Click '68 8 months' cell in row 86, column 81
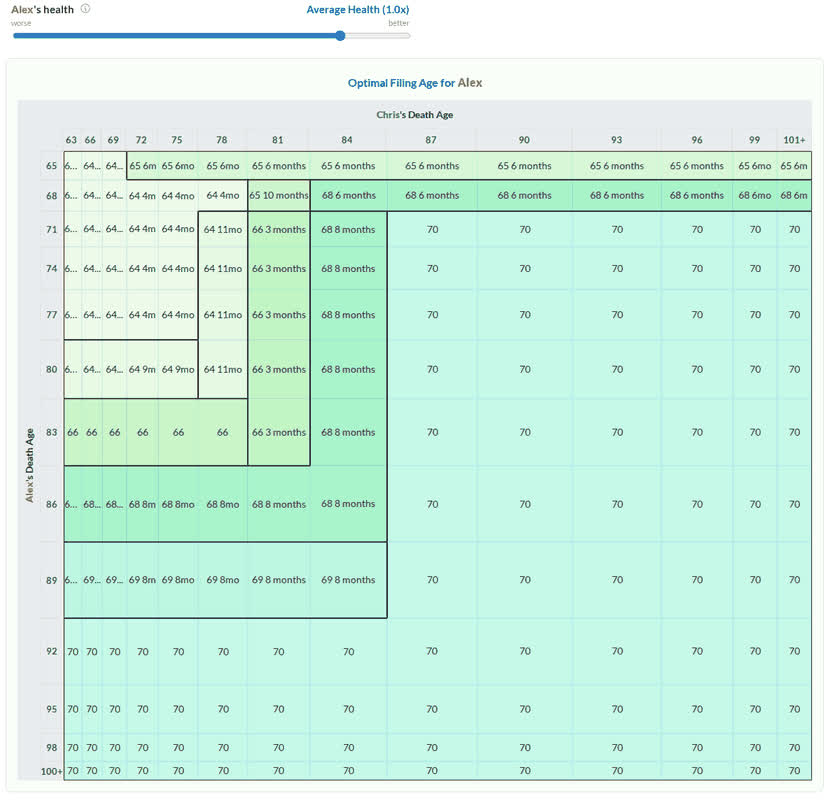This screenshot has width=840, height=800. pyautogui.click(x=279, y=504)
